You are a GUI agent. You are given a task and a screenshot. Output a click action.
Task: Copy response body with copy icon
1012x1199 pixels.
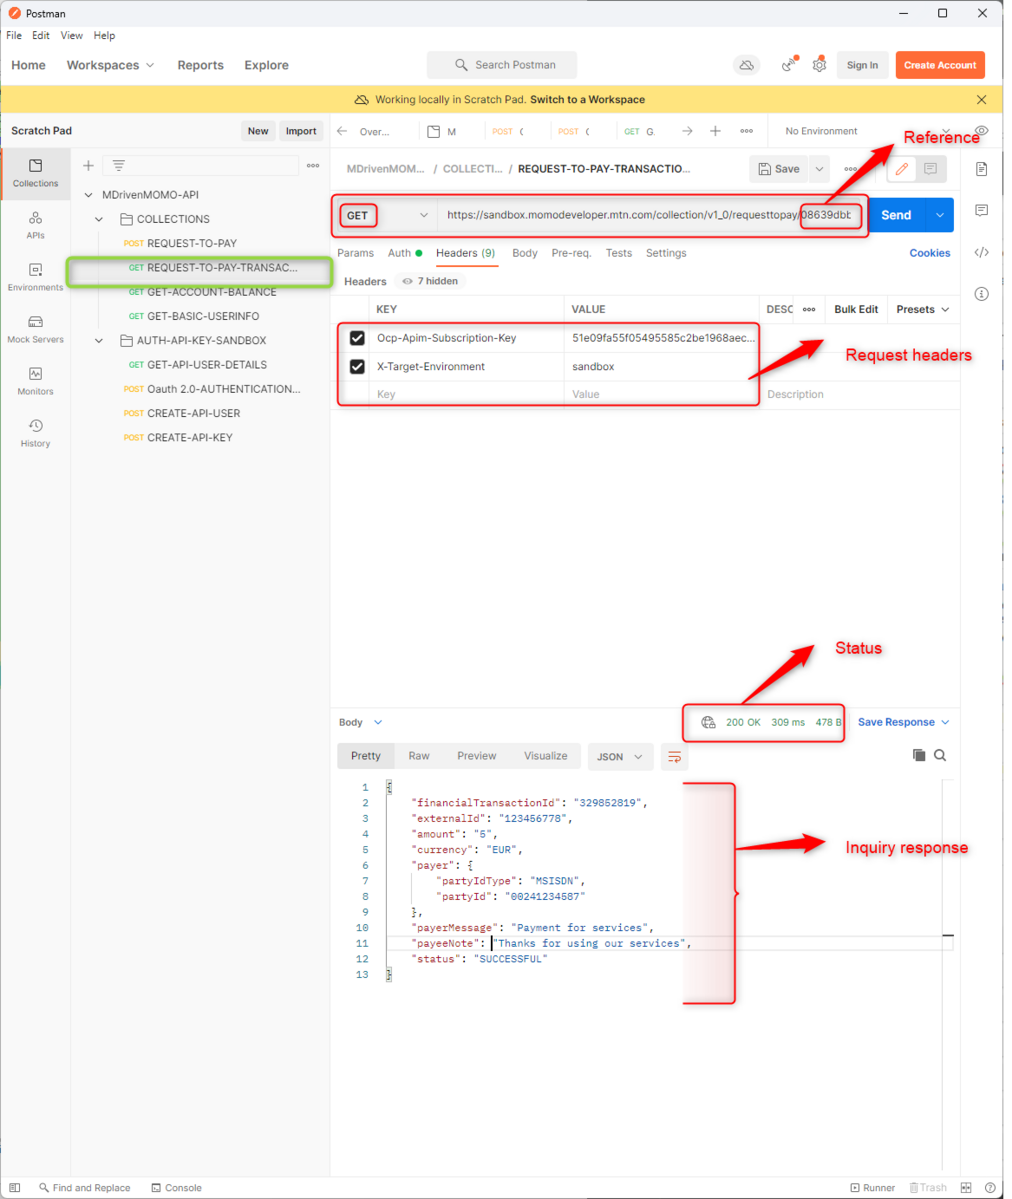tap(919, 755)
